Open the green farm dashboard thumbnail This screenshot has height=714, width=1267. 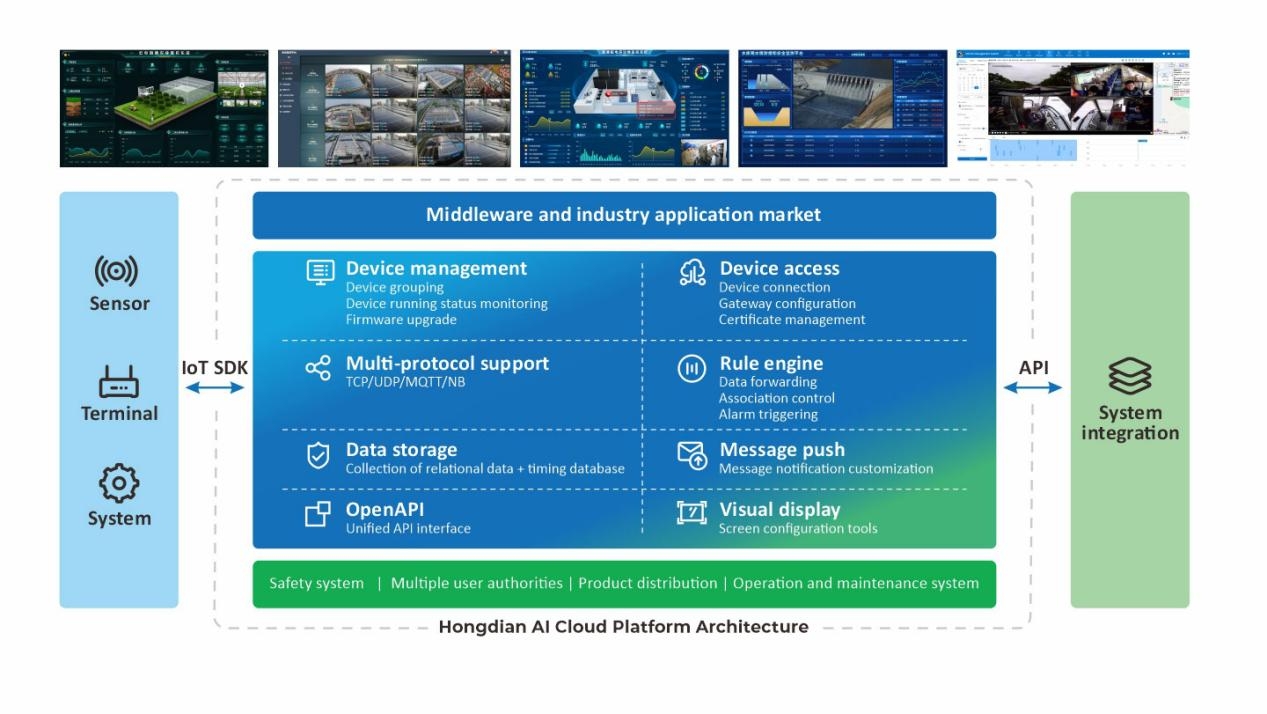(164, 108)
